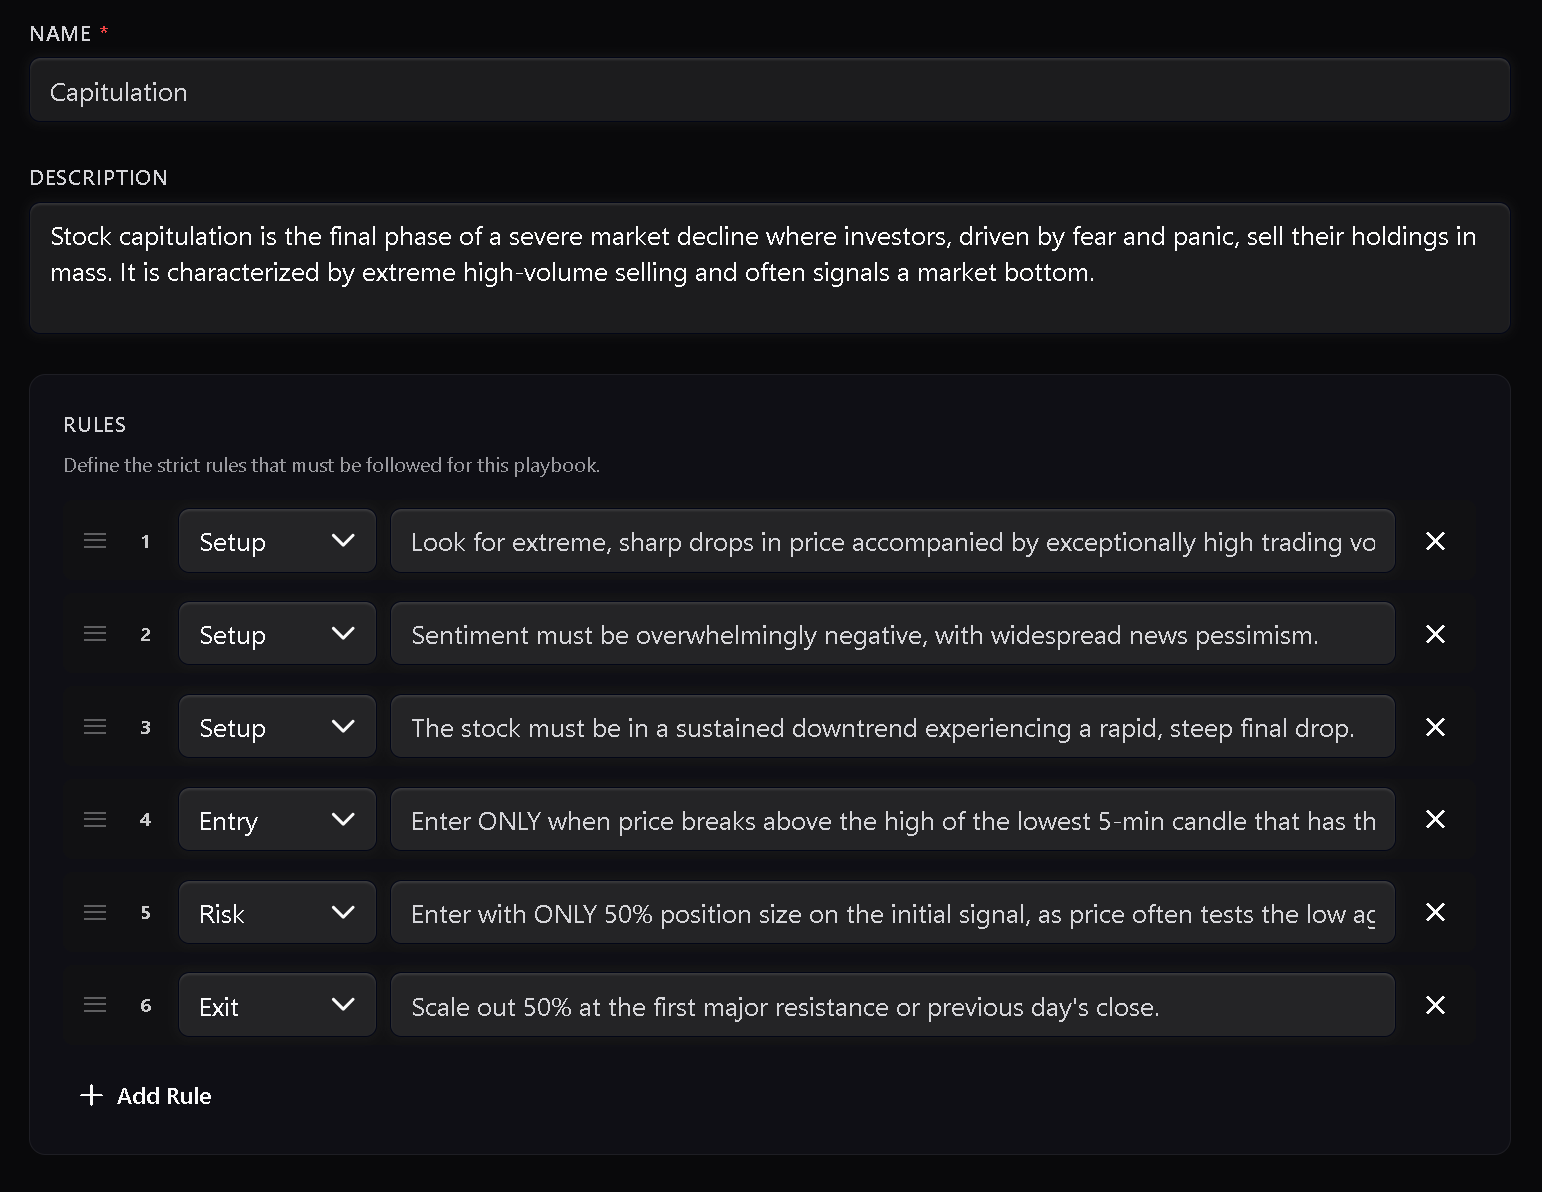Open the Risk rule type dropdown
The width and height of the screenshot is (1542, 1192).
tap(277, 913)
